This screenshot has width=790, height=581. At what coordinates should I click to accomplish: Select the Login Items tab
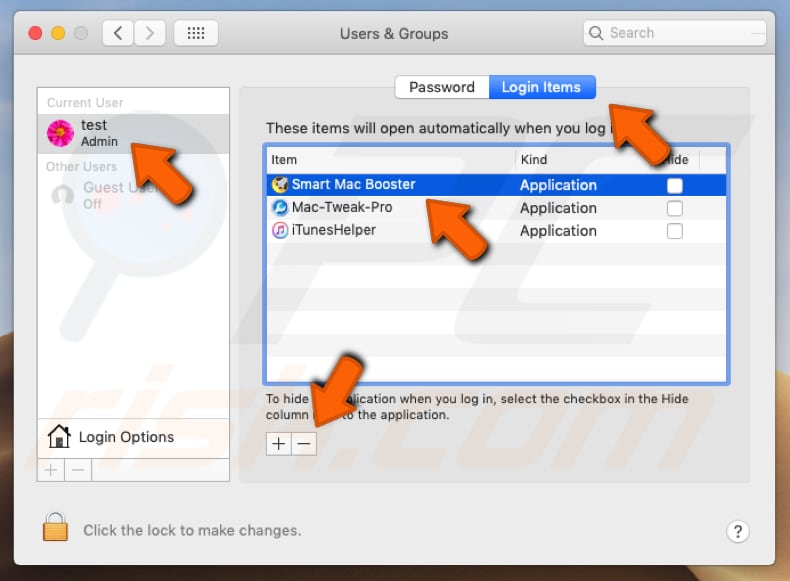[x=542, y=87]
